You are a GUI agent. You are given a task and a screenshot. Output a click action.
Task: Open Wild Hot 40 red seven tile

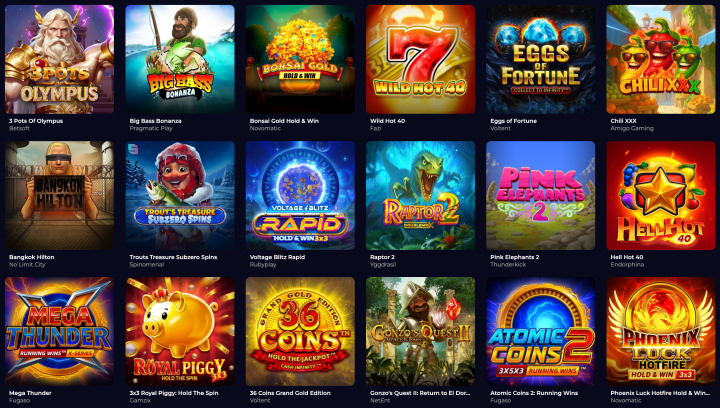coord(420,59)
